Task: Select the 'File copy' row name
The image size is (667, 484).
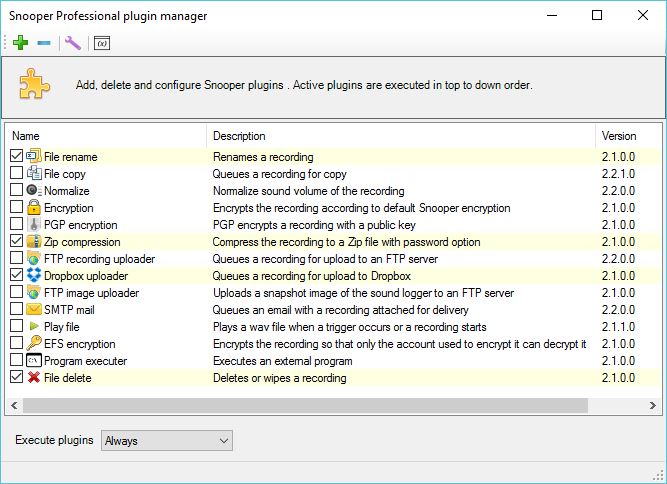Action: [65, 174]
